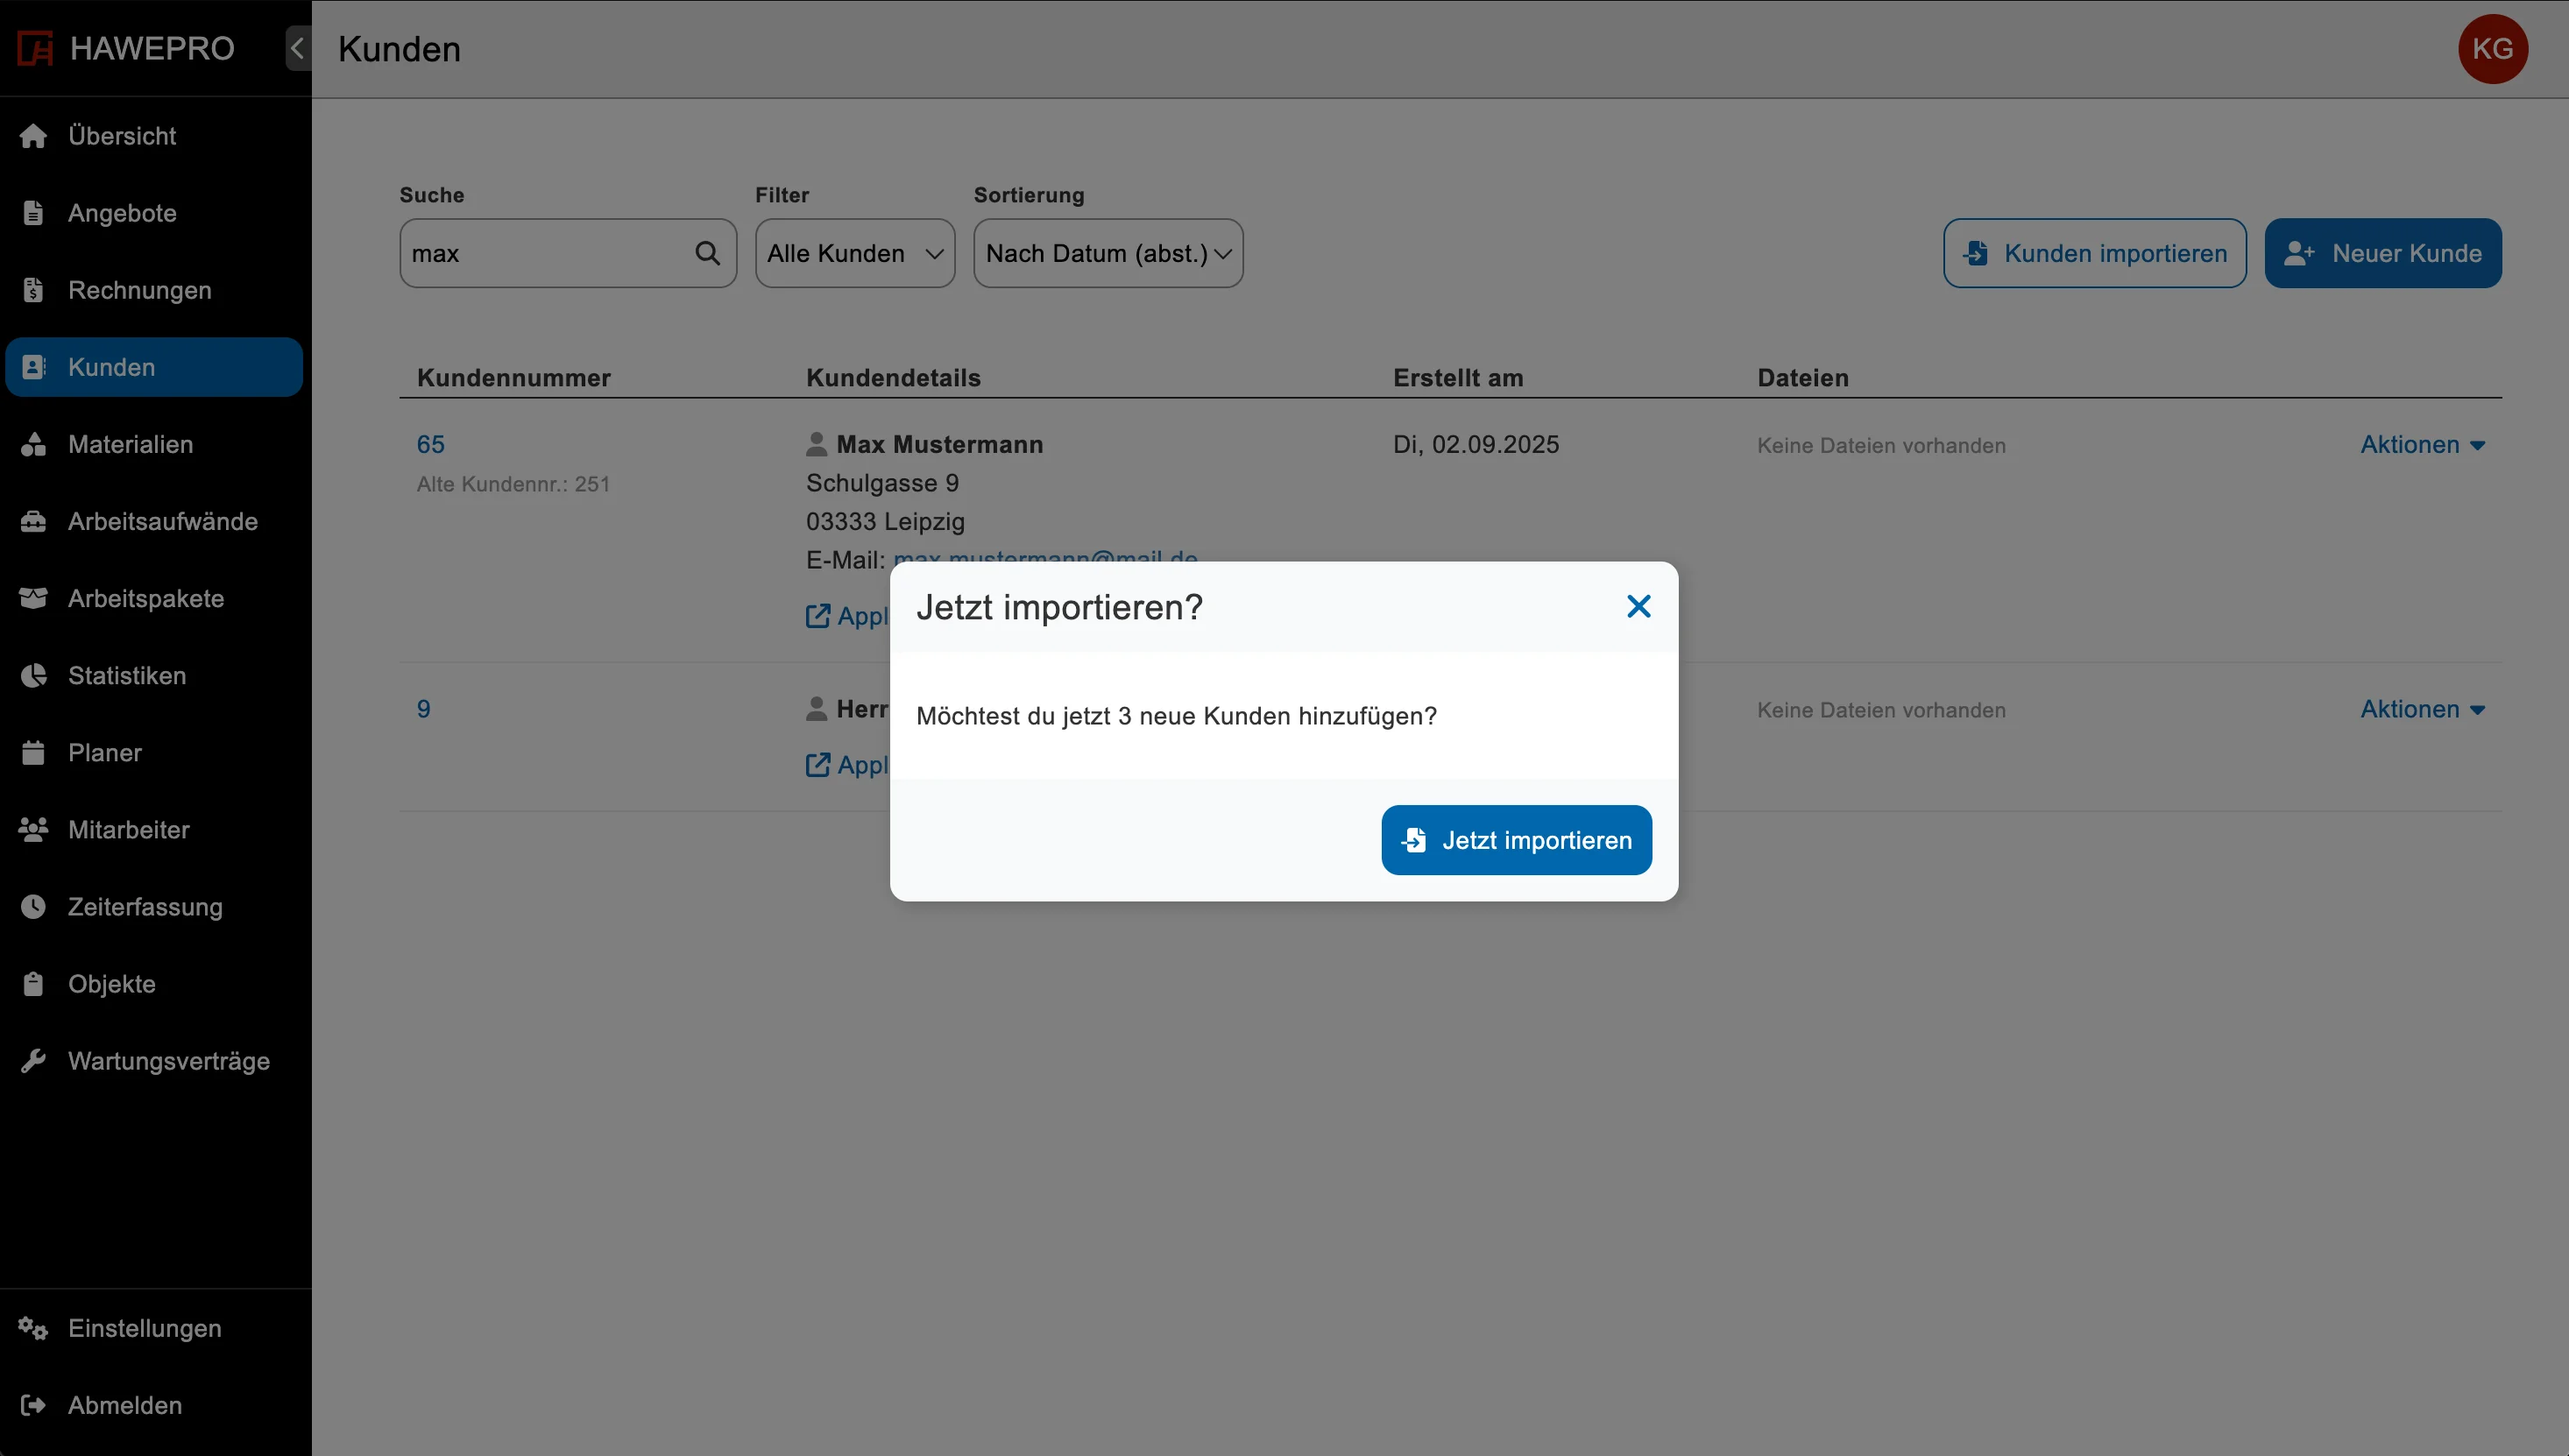
Task: Go to the Übersicht page
Action: tap(154, 136)
